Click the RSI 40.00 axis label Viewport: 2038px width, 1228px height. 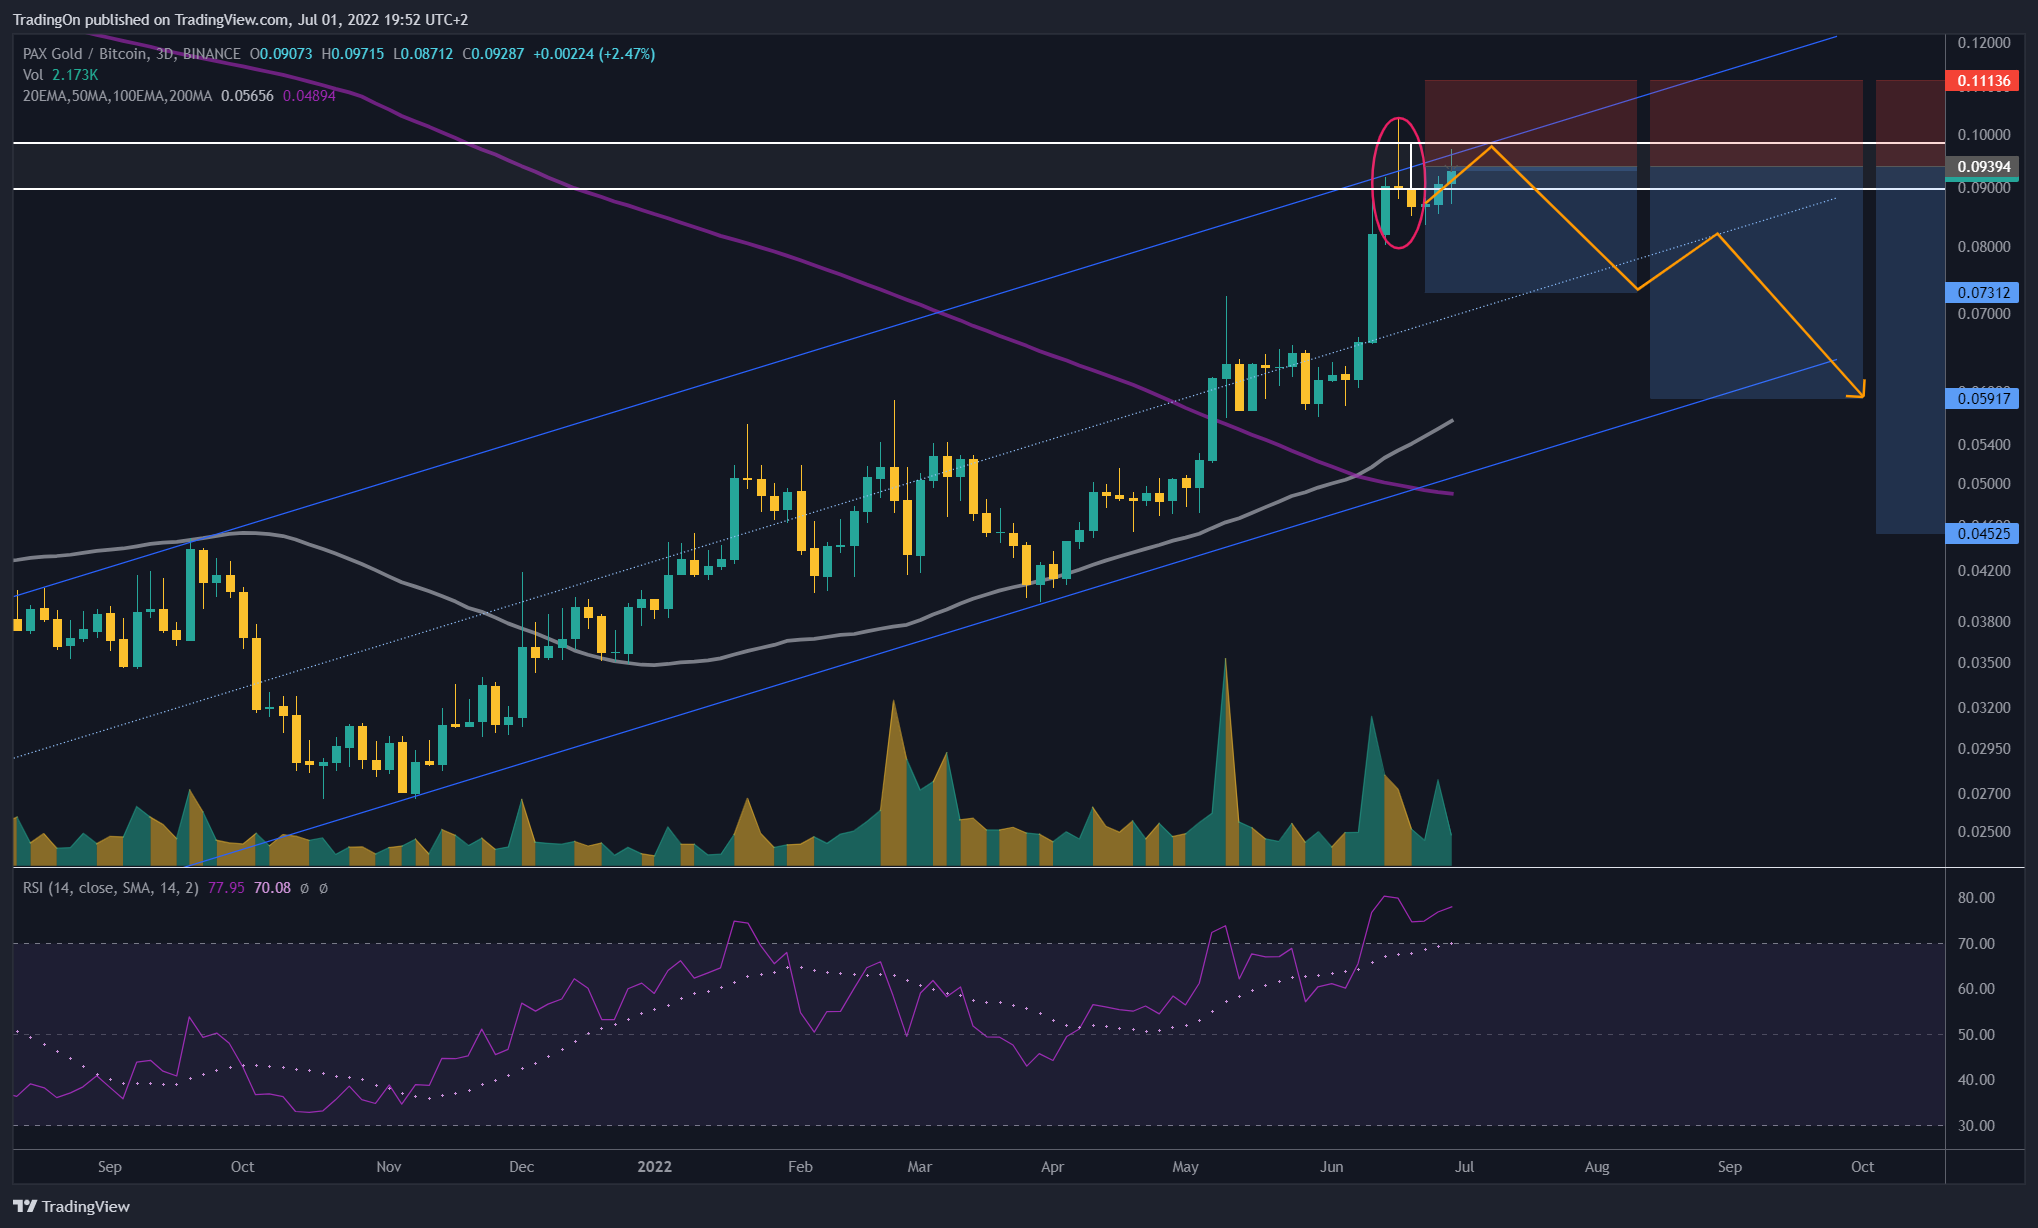(1976, 1080)
